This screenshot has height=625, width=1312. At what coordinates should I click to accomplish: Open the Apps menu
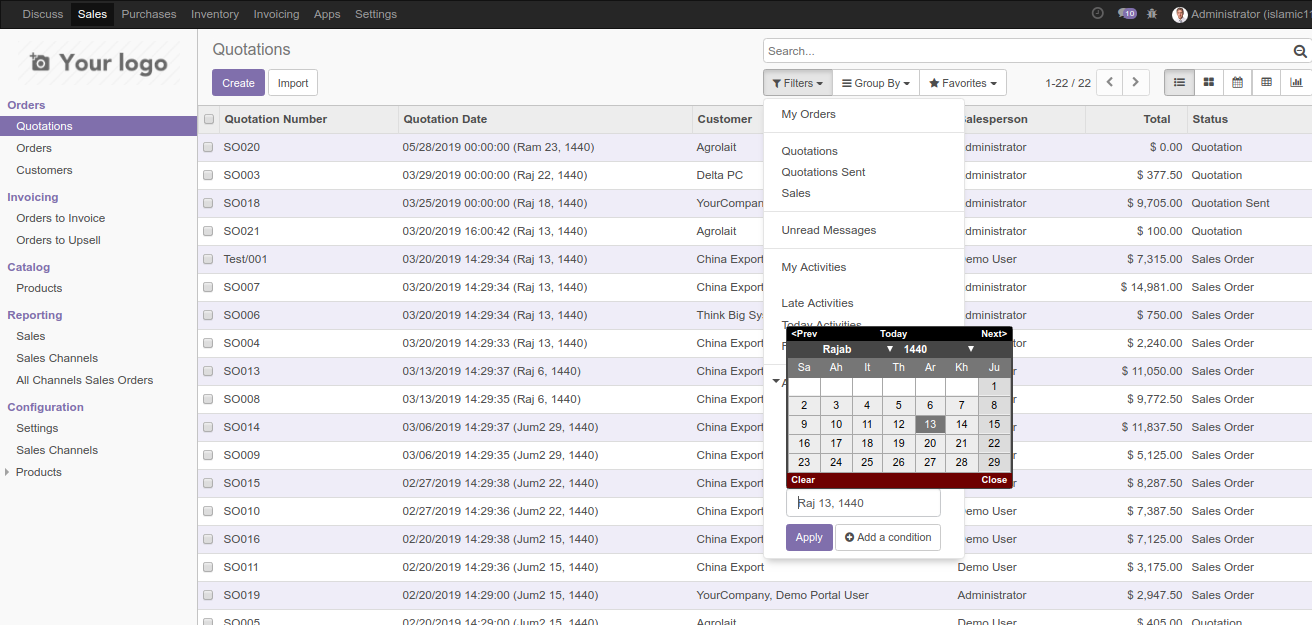[327, 14]
